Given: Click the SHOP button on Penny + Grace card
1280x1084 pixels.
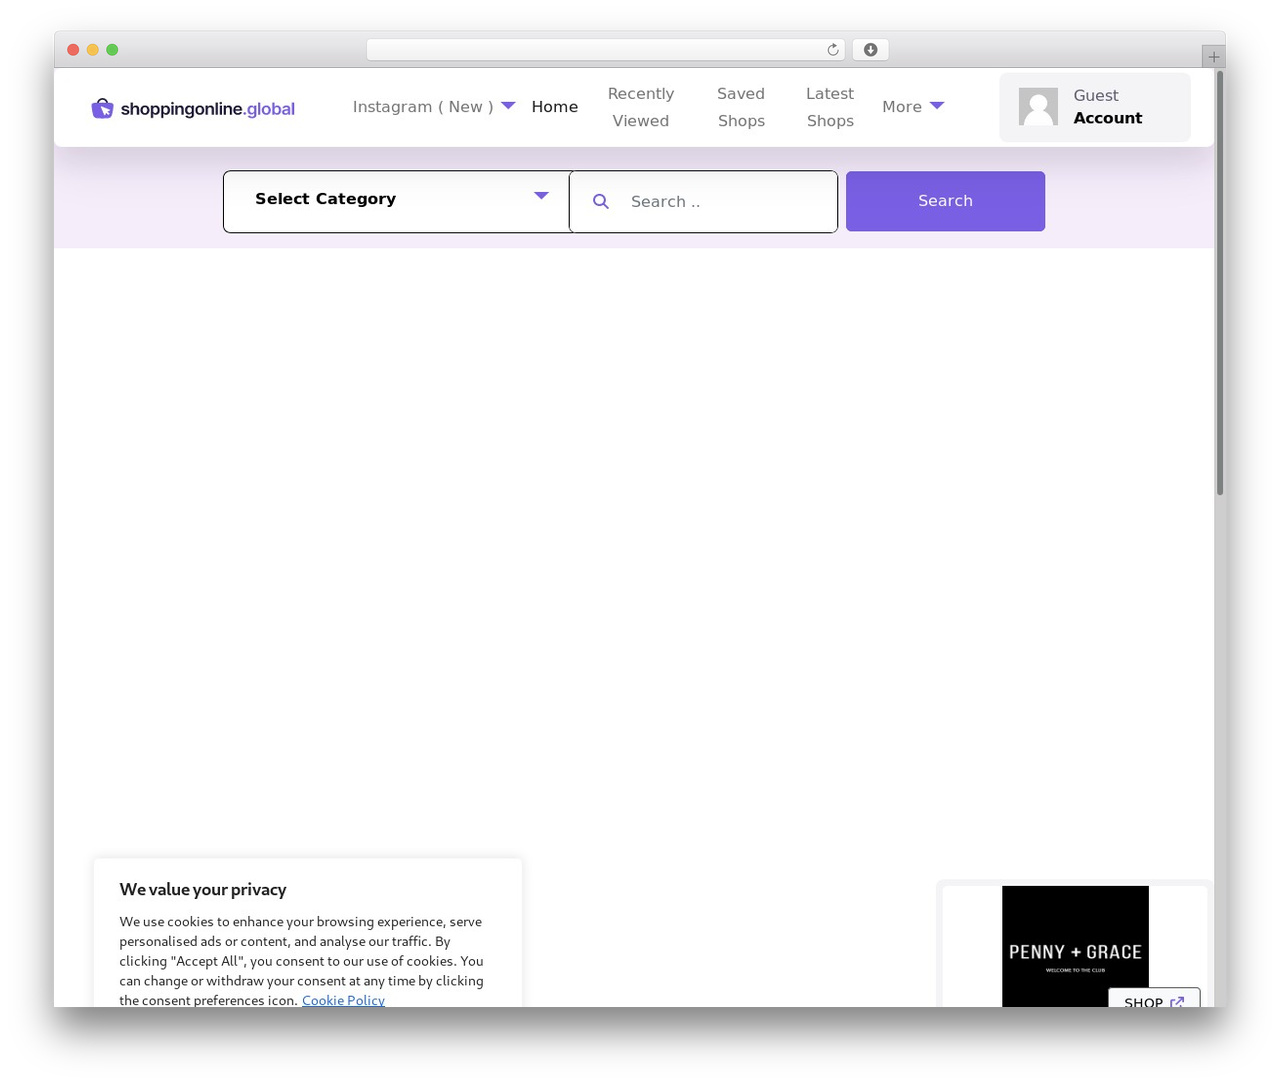Looking at the screenshot, I should point(1154,1000).
